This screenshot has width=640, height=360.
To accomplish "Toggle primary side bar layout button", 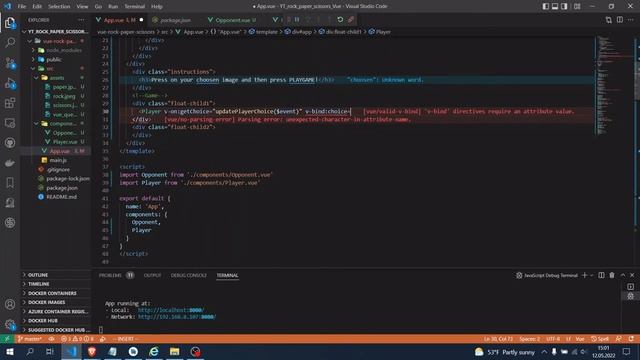I will click(546, 7).
